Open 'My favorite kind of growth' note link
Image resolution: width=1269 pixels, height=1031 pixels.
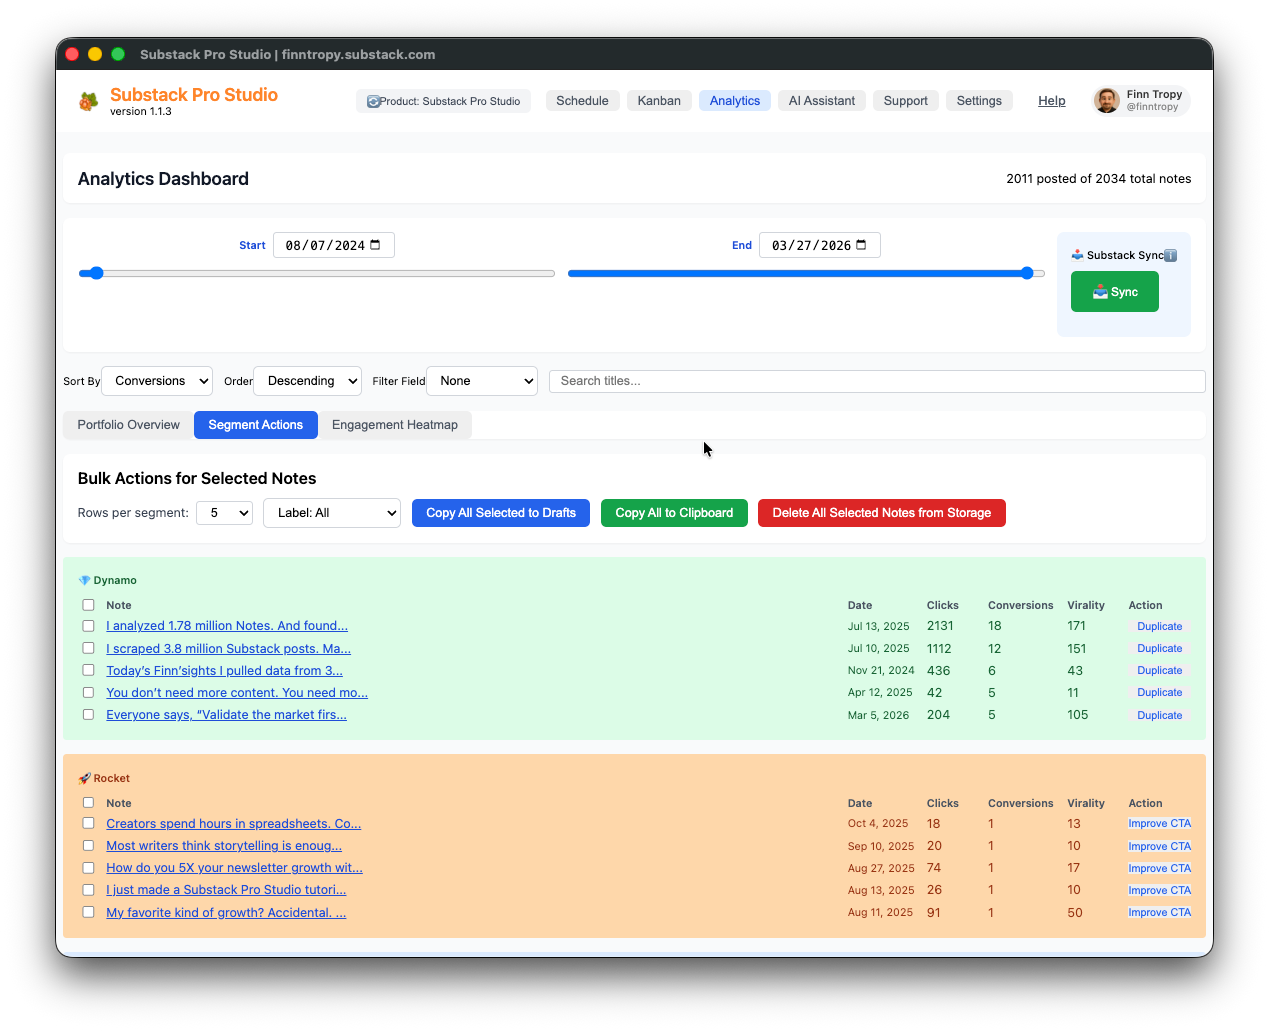pyautogui.click(x=226, y=913)
